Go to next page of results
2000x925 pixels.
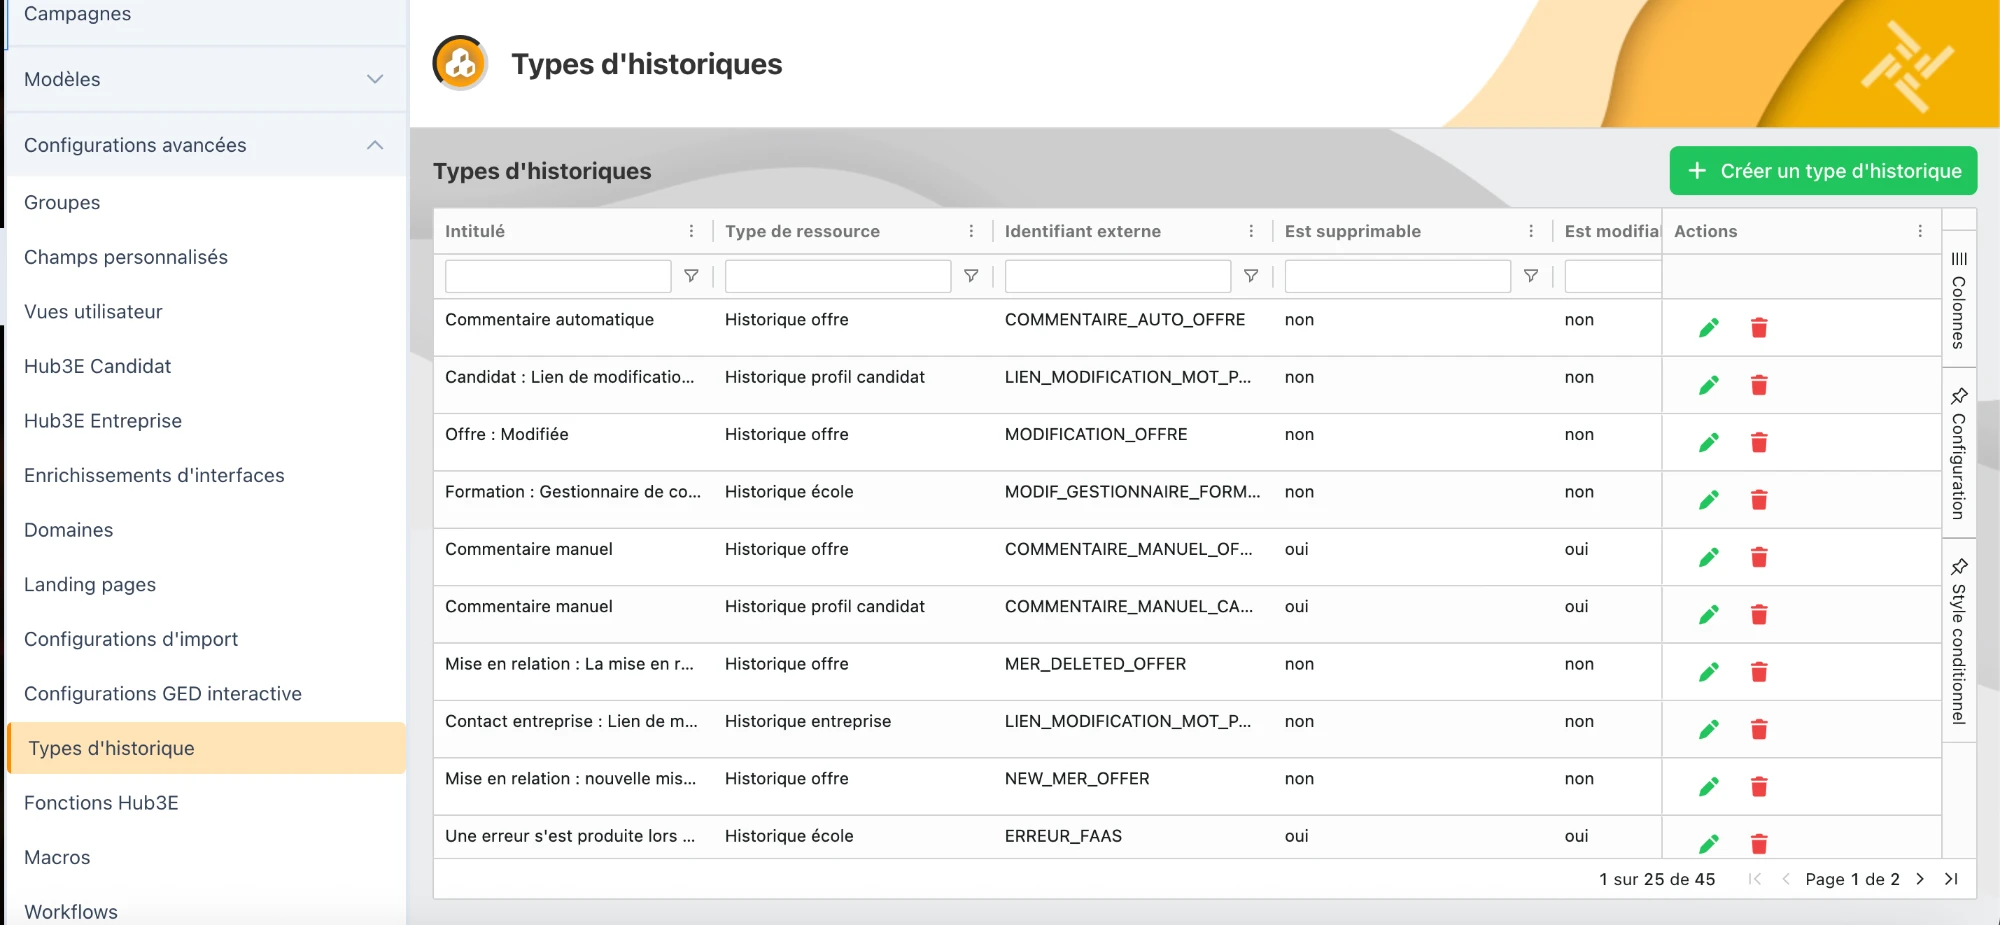coord(1920,879)
